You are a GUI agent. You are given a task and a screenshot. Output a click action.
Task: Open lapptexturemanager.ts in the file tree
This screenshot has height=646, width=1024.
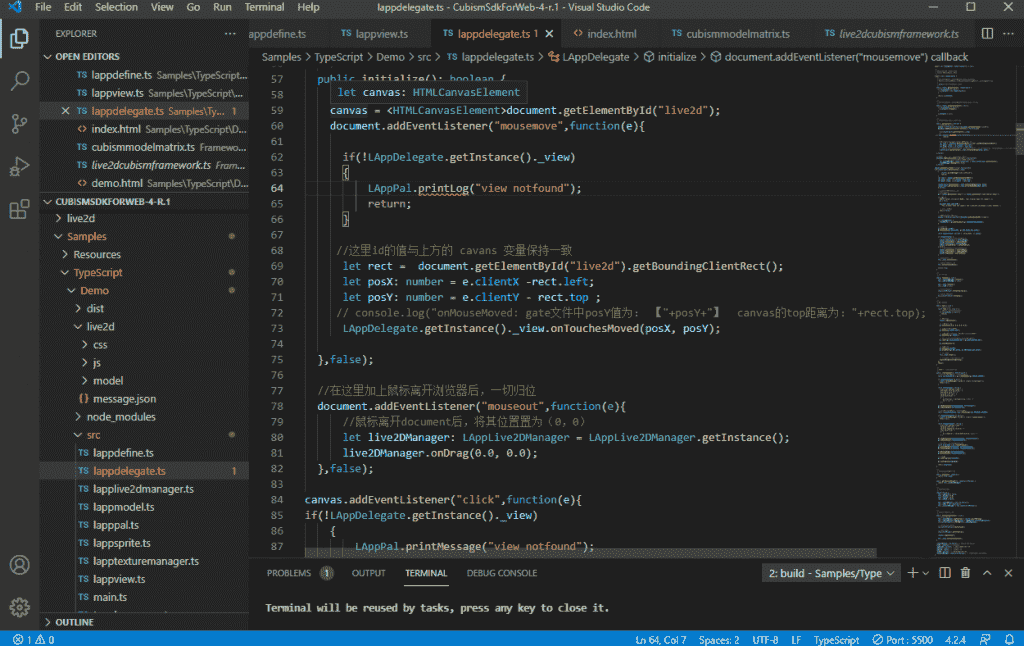144,561
